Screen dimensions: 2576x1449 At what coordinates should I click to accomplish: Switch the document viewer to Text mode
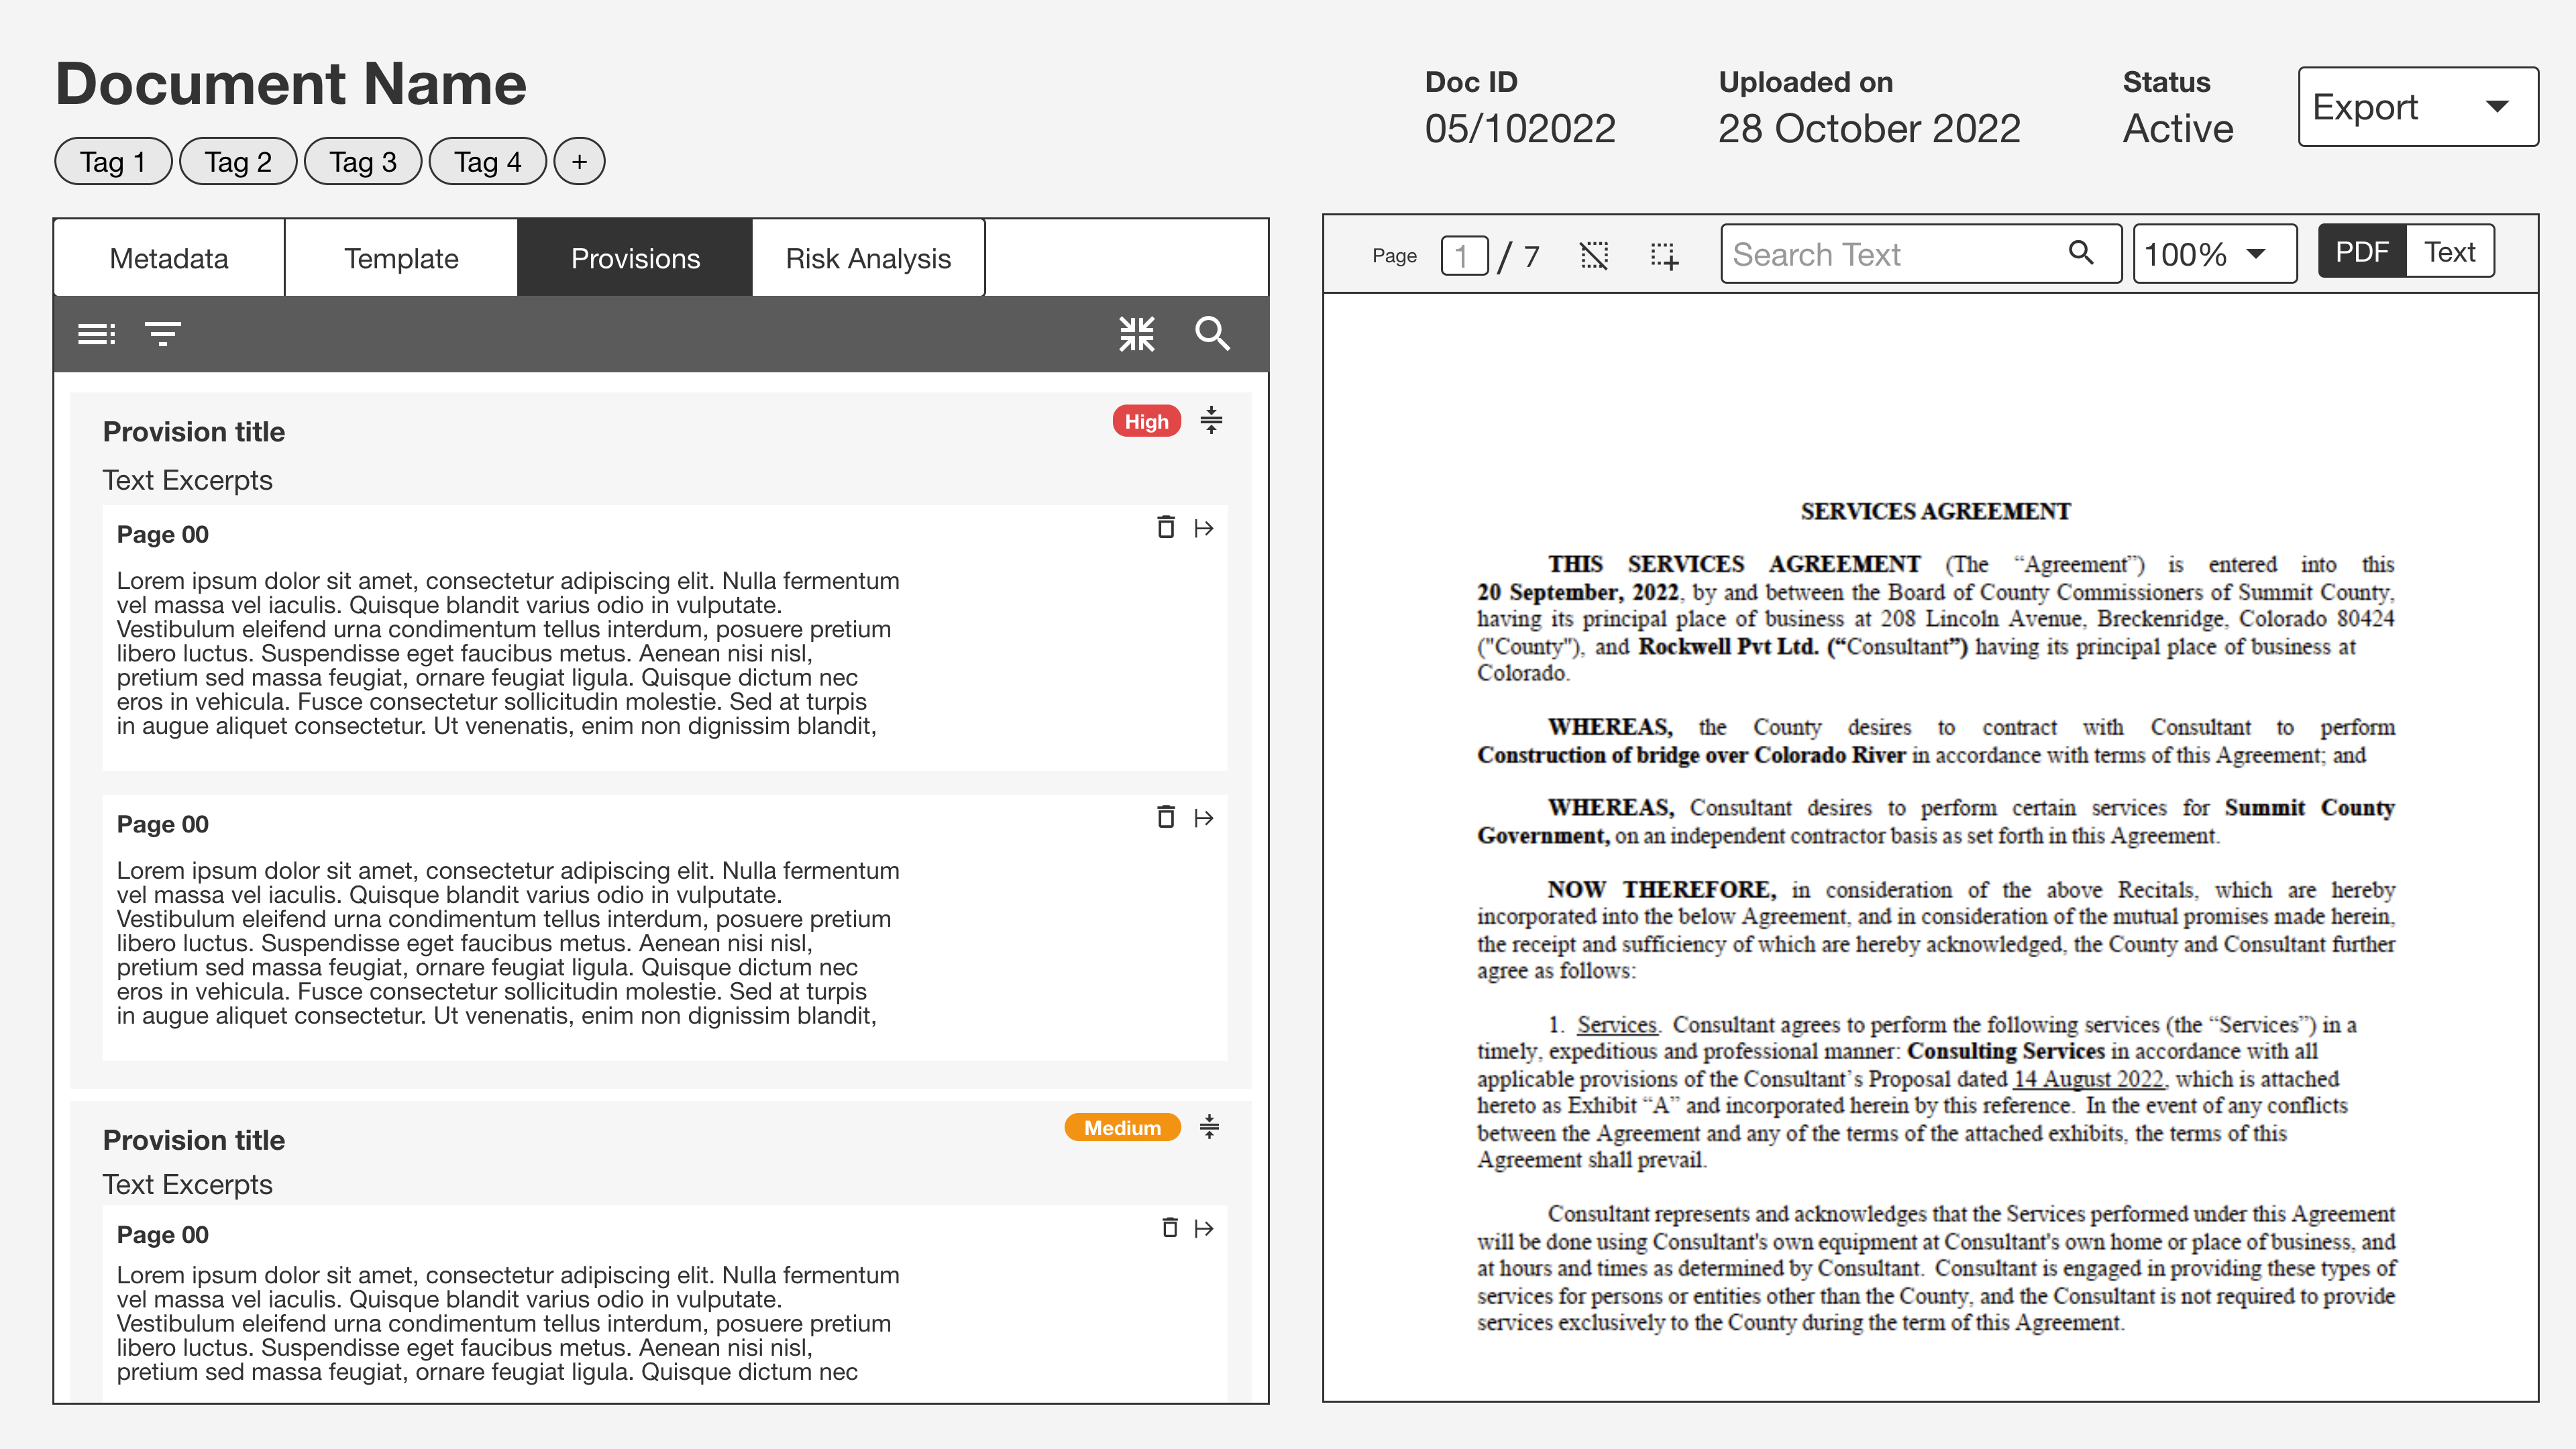tap(2449, 252)
